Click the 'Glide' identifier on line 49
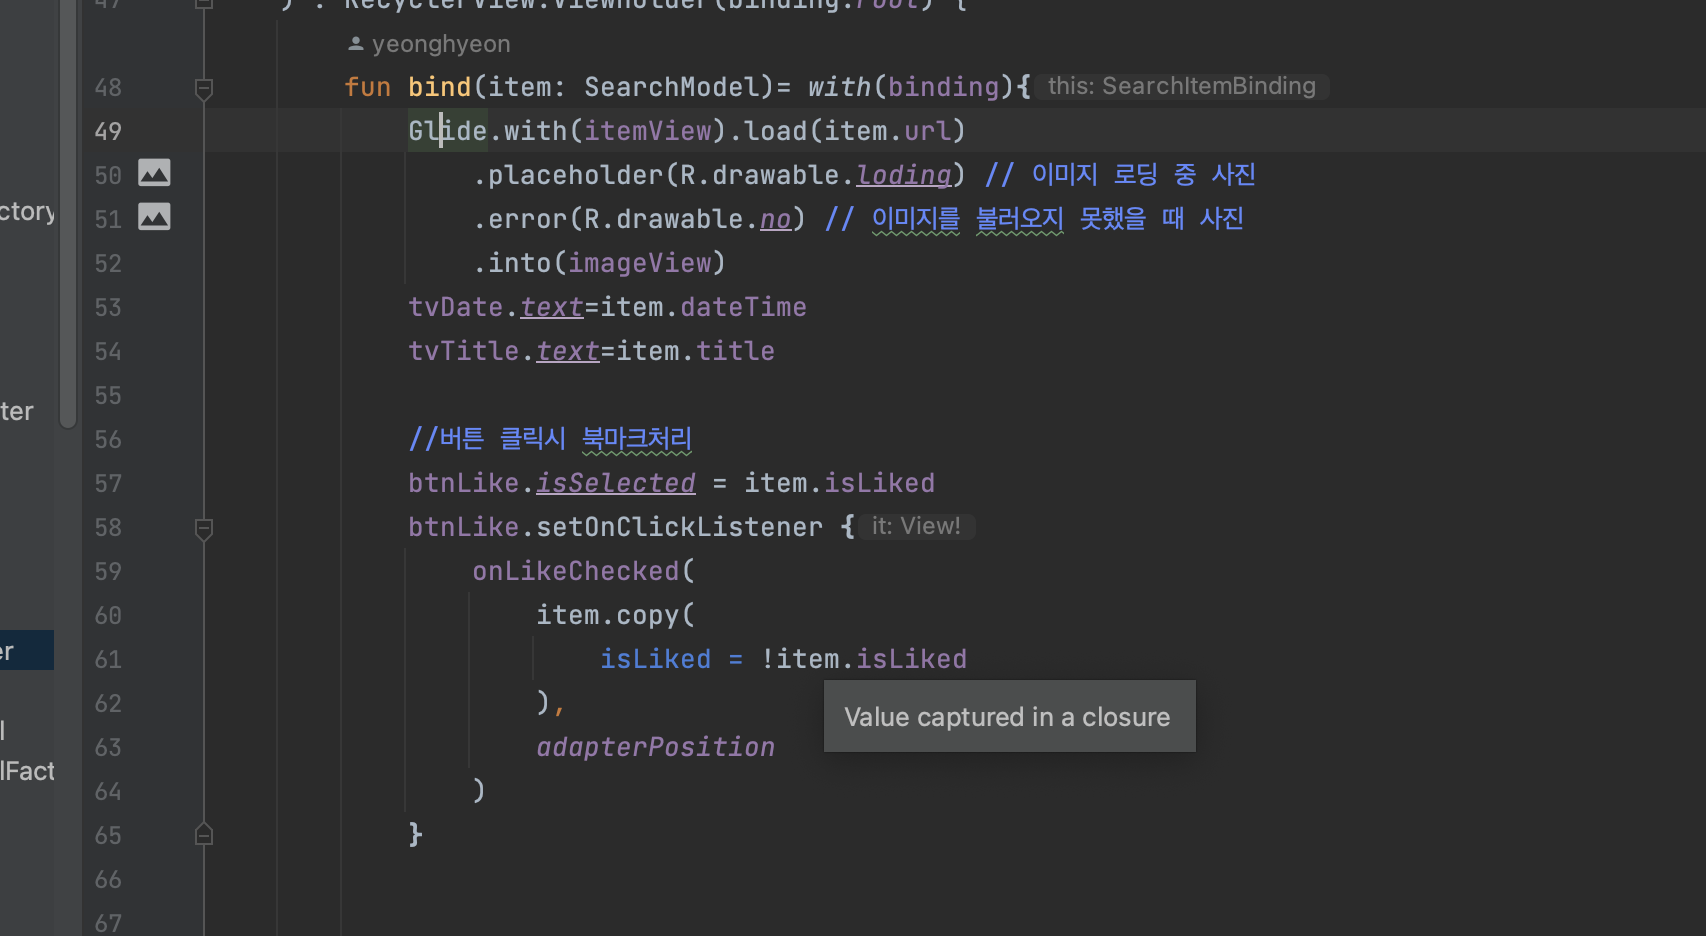 pos(447,131)
